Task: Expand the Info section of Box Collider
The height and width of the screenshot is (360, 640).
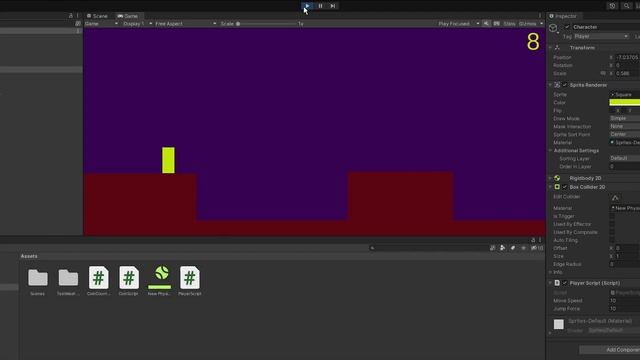Action: coord(550,272)
